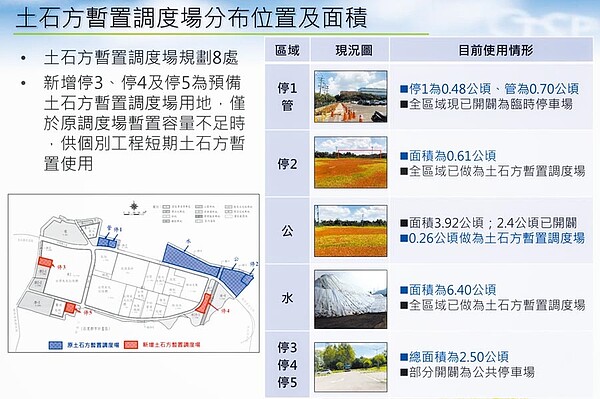Click legend label 原土石方暫置調度場
Screen dimensions: 600x399
tap(93, 345)
